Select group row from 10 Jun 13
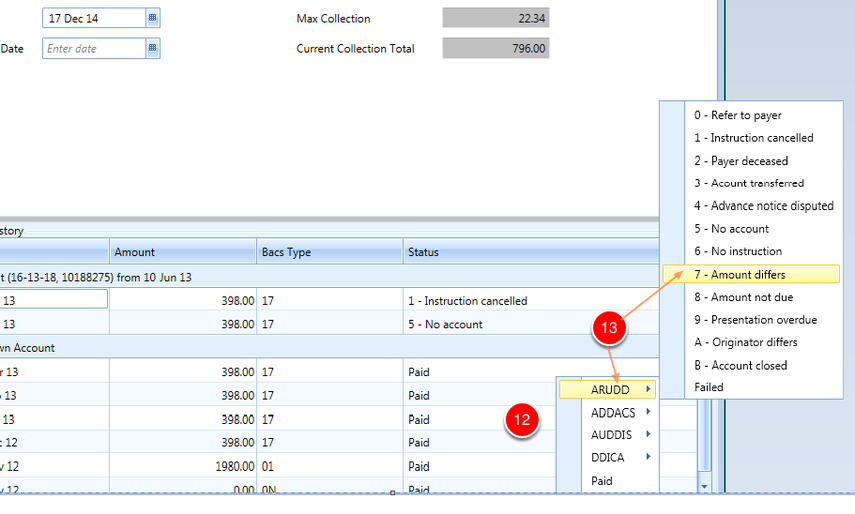The width and height of the screenshot is (855, 514). point(329,277)
